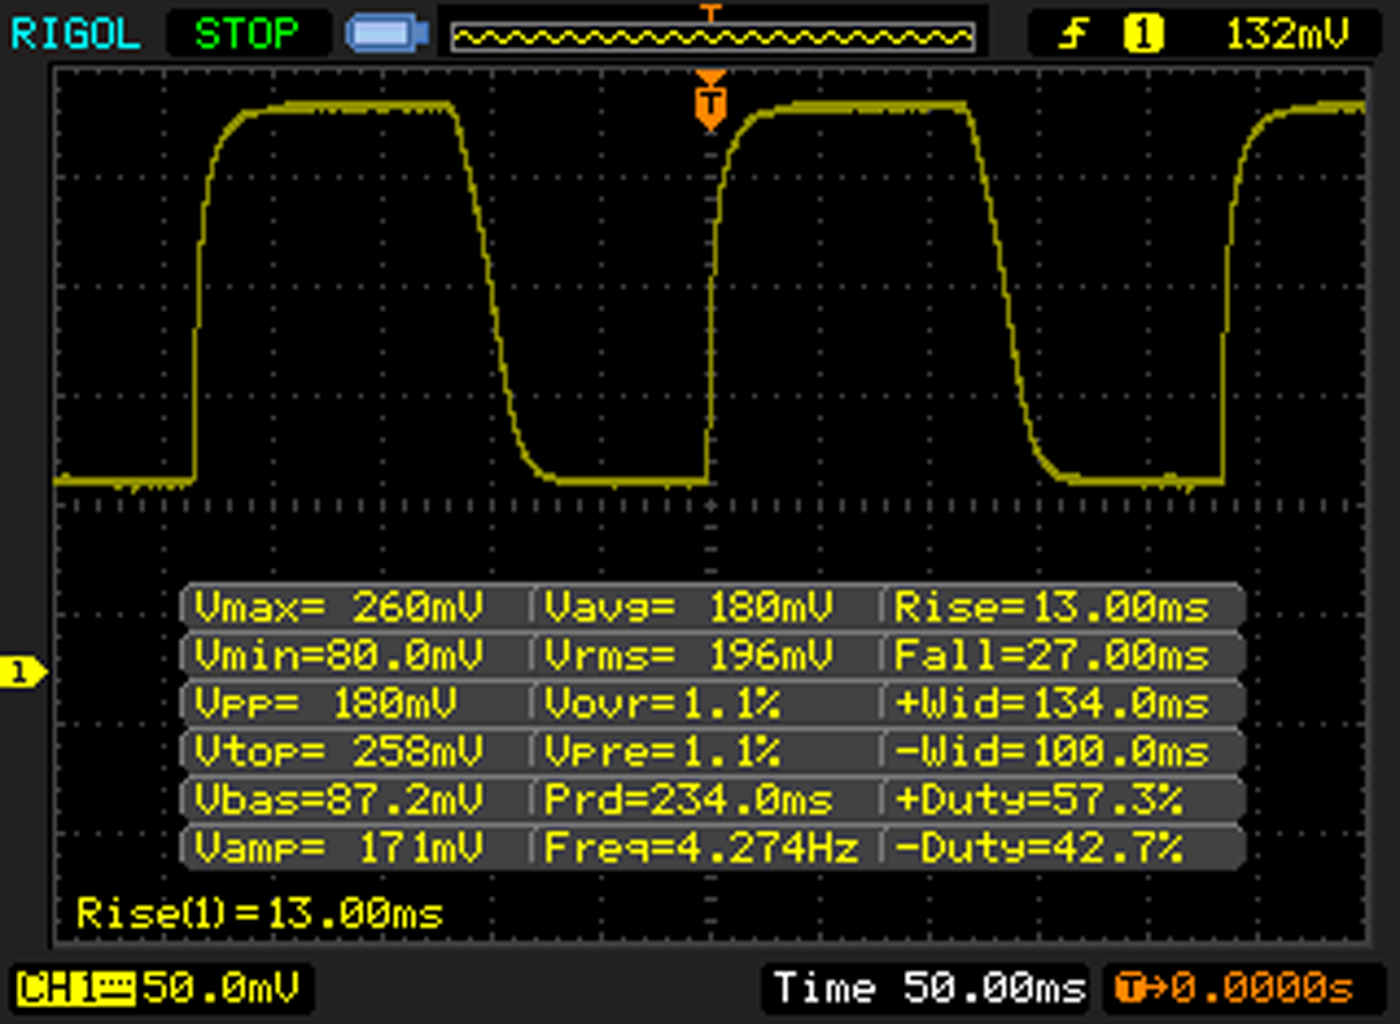This screenshot has width=1400, height=1024.
Task: Click the +Duty=57.3% measurement
Action: pyautogui.click(x=1039, y=799)
